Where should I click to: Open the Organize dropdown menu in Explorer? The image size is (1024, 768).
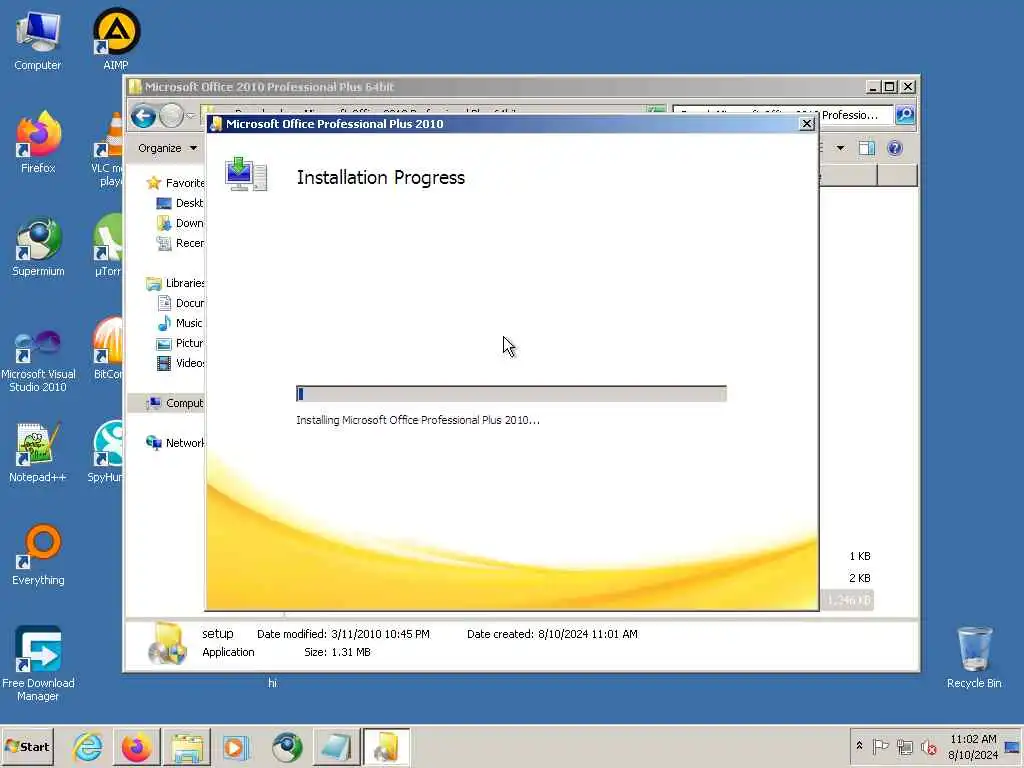[167, 148]
